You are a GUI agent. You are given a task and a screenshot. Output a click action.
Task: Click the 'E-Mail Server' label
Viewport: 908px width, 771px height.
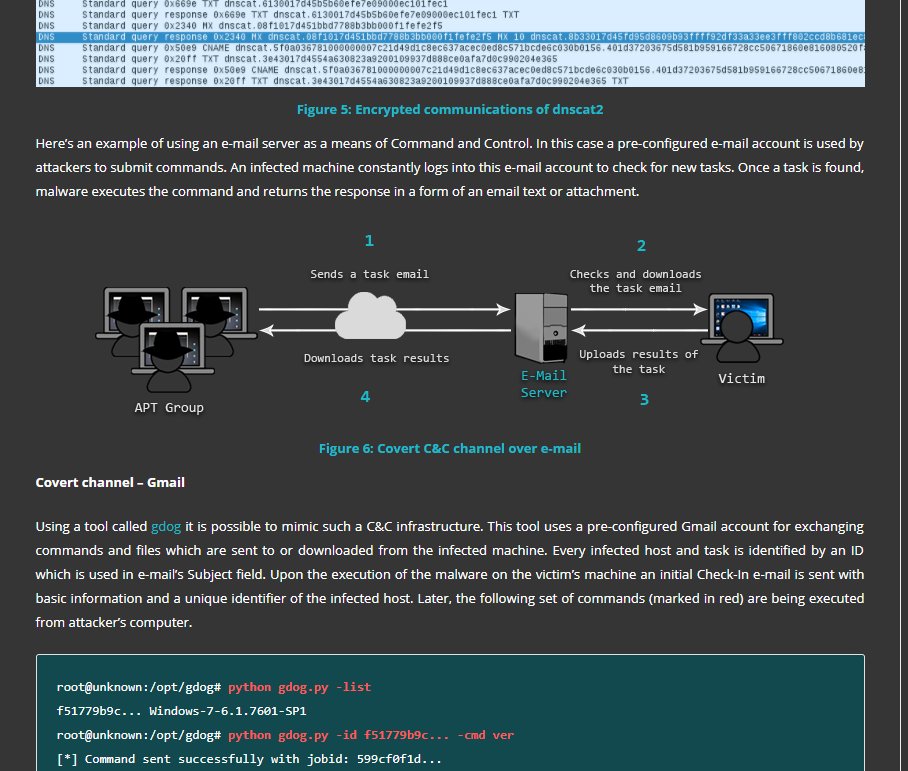tap(543, 384)
